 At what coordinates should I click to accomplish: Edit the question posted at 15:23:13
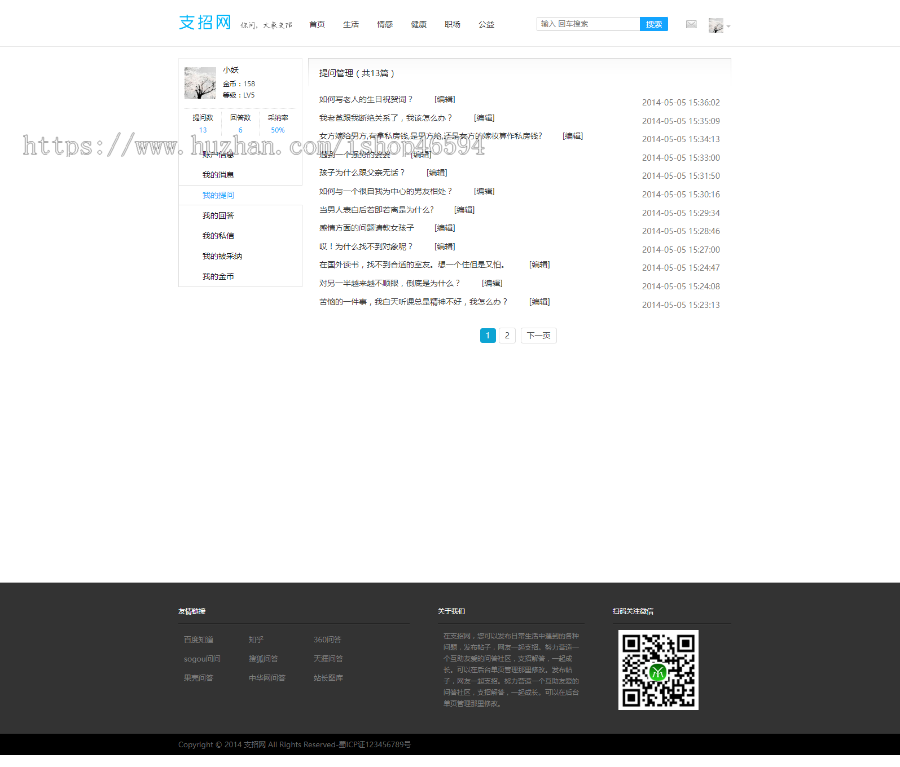540,302
